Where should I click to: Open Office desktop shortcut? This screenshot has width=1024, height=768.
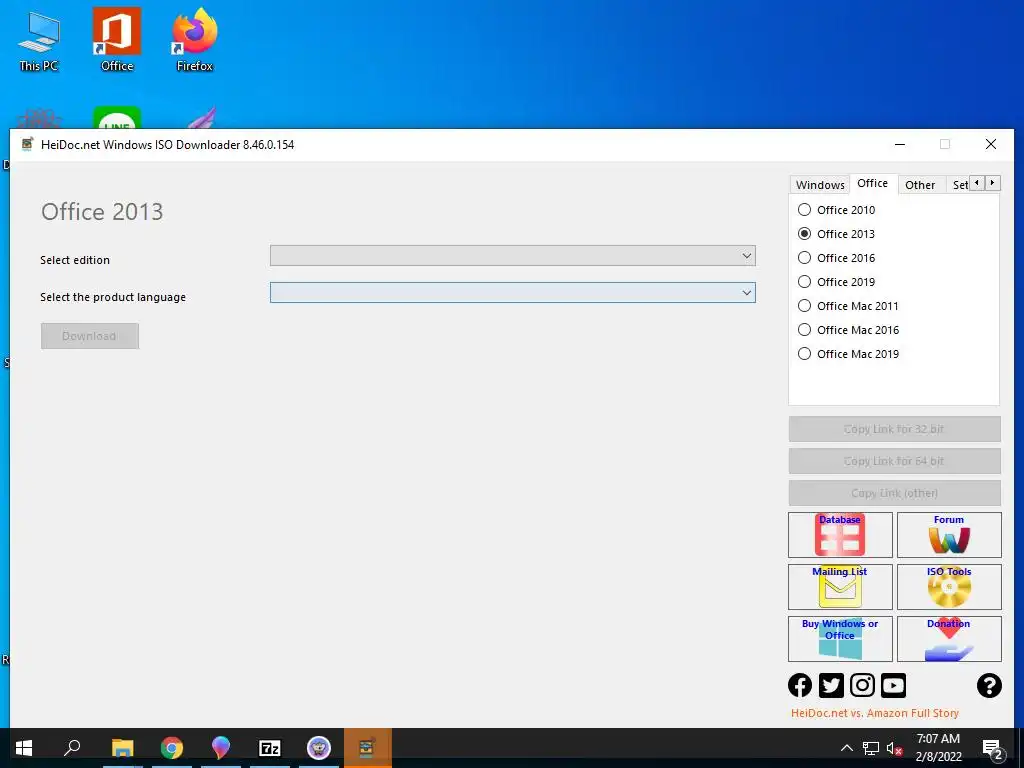pos(117,39)
